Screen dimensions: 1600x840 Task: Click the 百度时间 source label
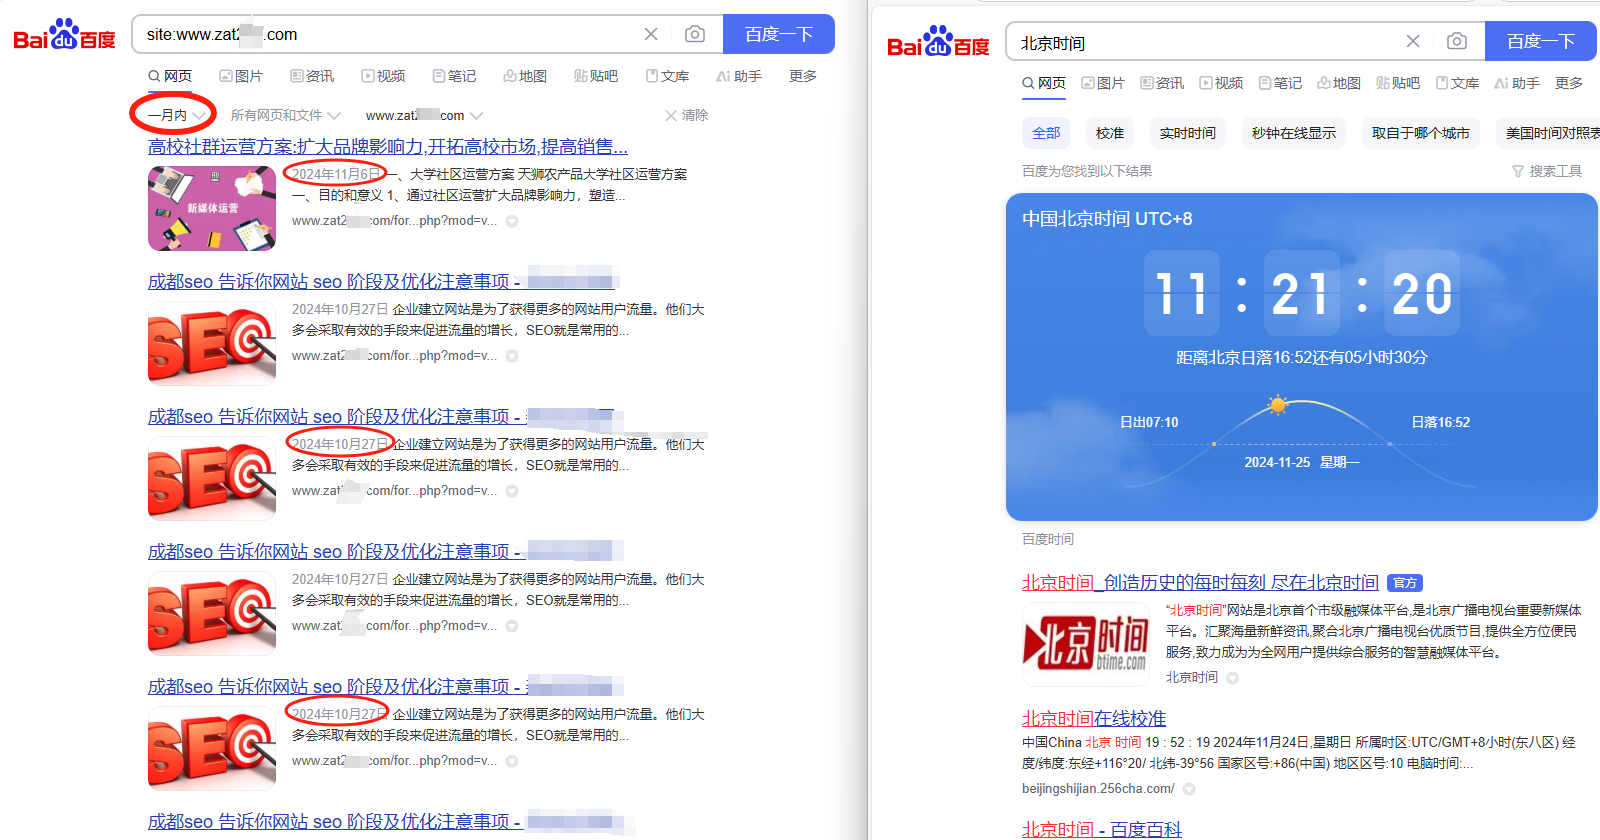[x=1048, y=539]
